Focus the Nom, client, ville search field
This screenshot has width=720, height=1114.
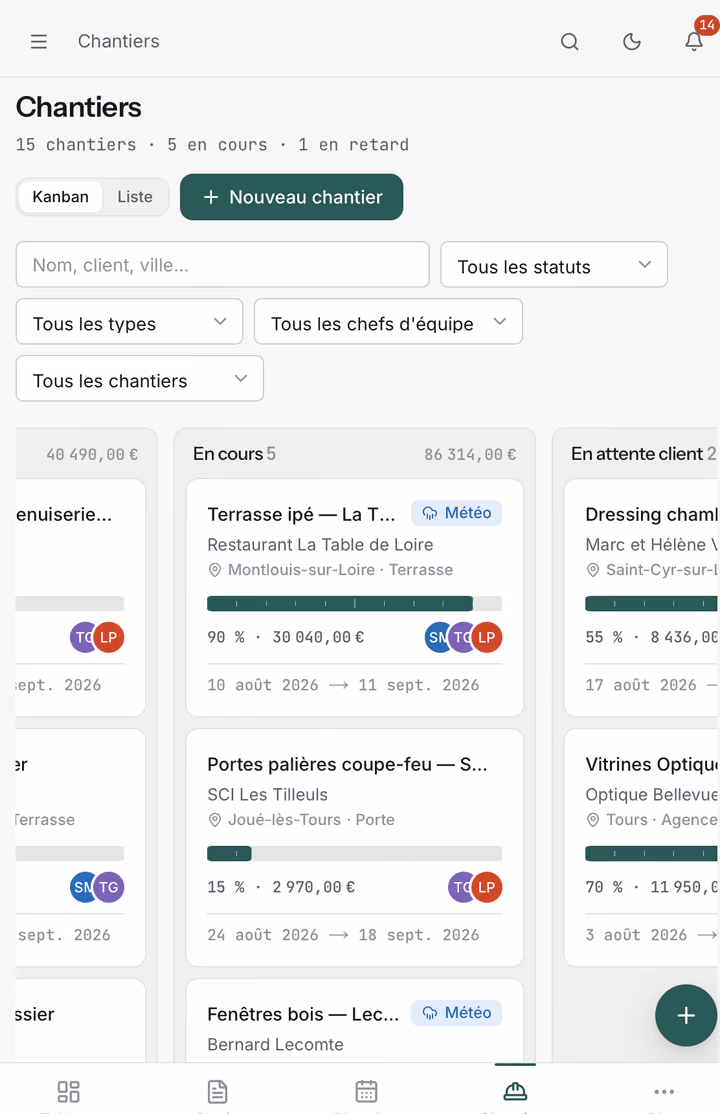(222, 265)
